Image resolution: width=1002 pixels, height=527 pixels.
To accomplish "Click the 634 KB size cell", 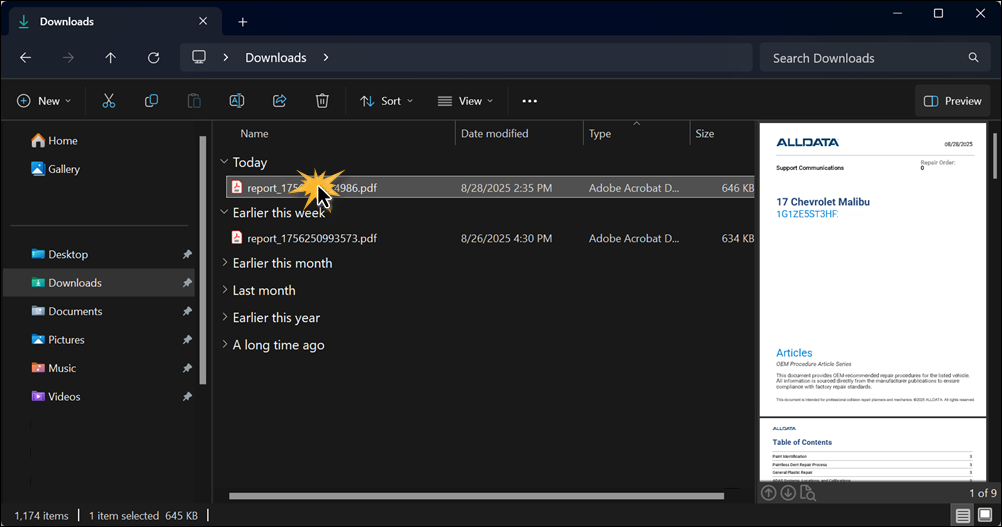I will [738, 238].
